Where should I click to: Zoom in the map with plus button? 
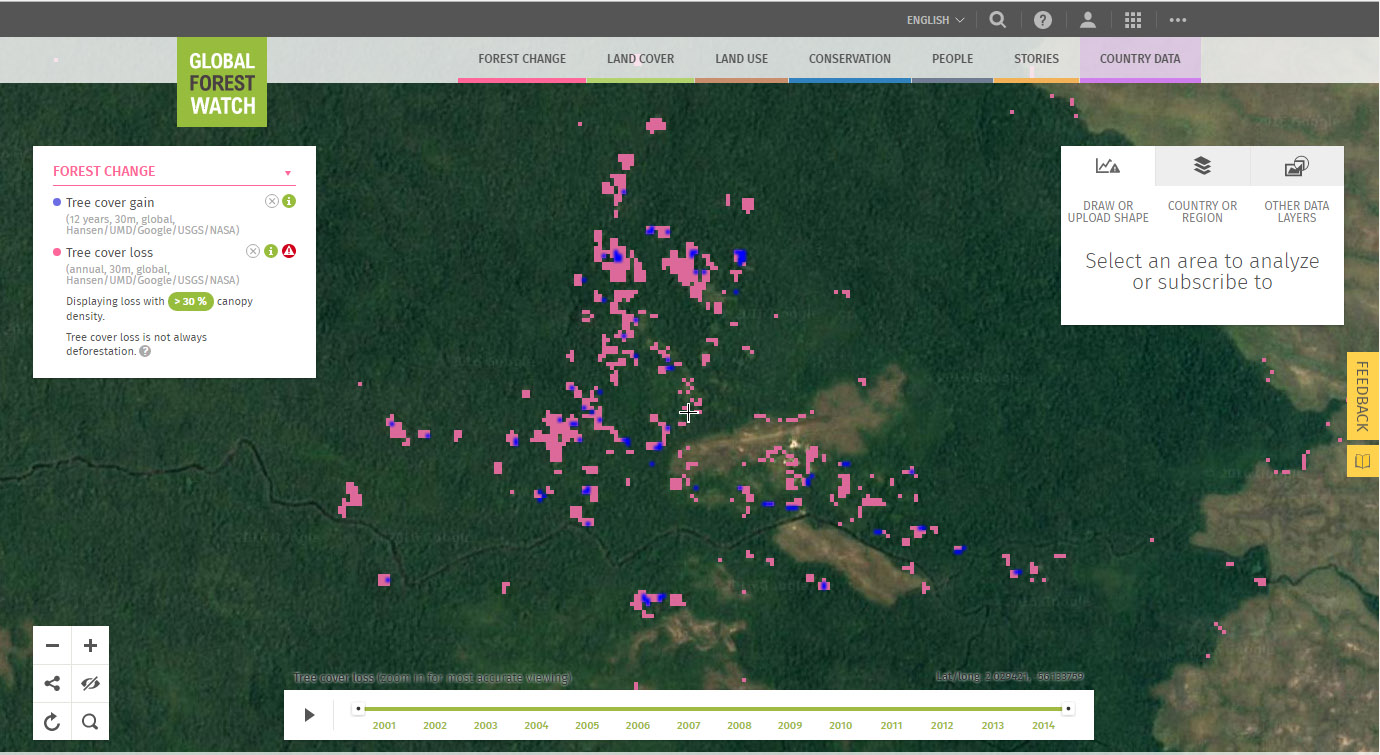point(90,645)
